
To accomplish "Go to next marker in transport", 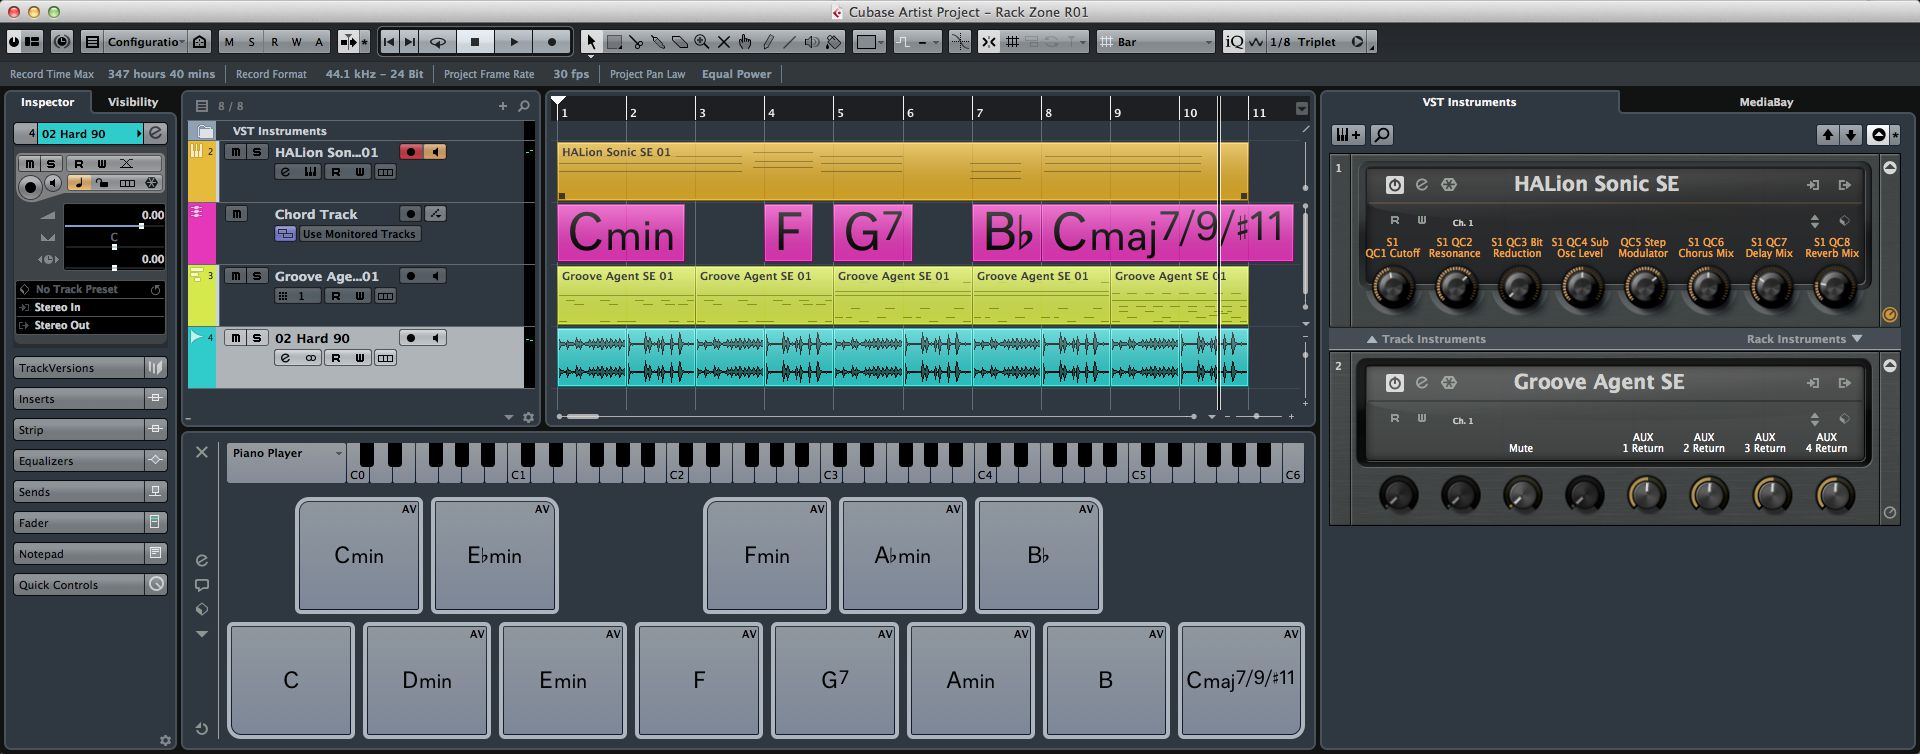I will [410, 42].
